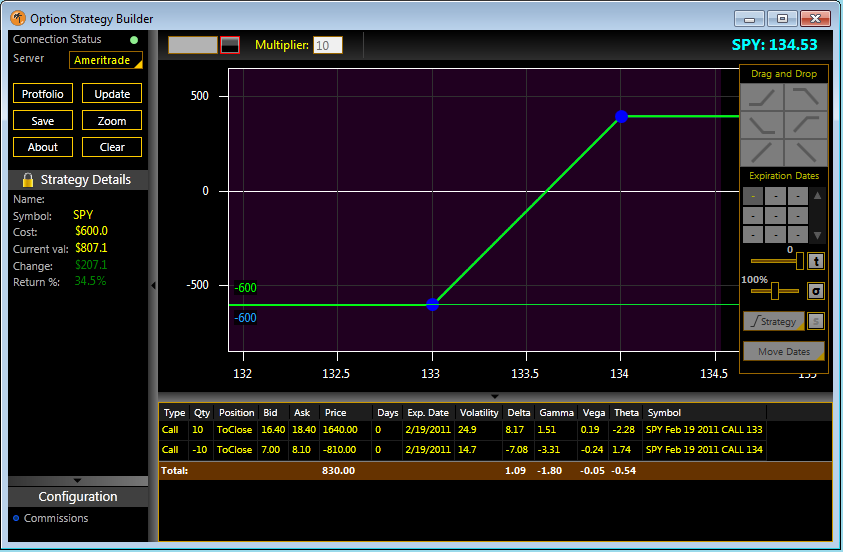Select row SPY Feb 19 2011 CALL 134
The height and width of the screenshot is (552, 843).
pyautogui.click(x=463, y=449)
